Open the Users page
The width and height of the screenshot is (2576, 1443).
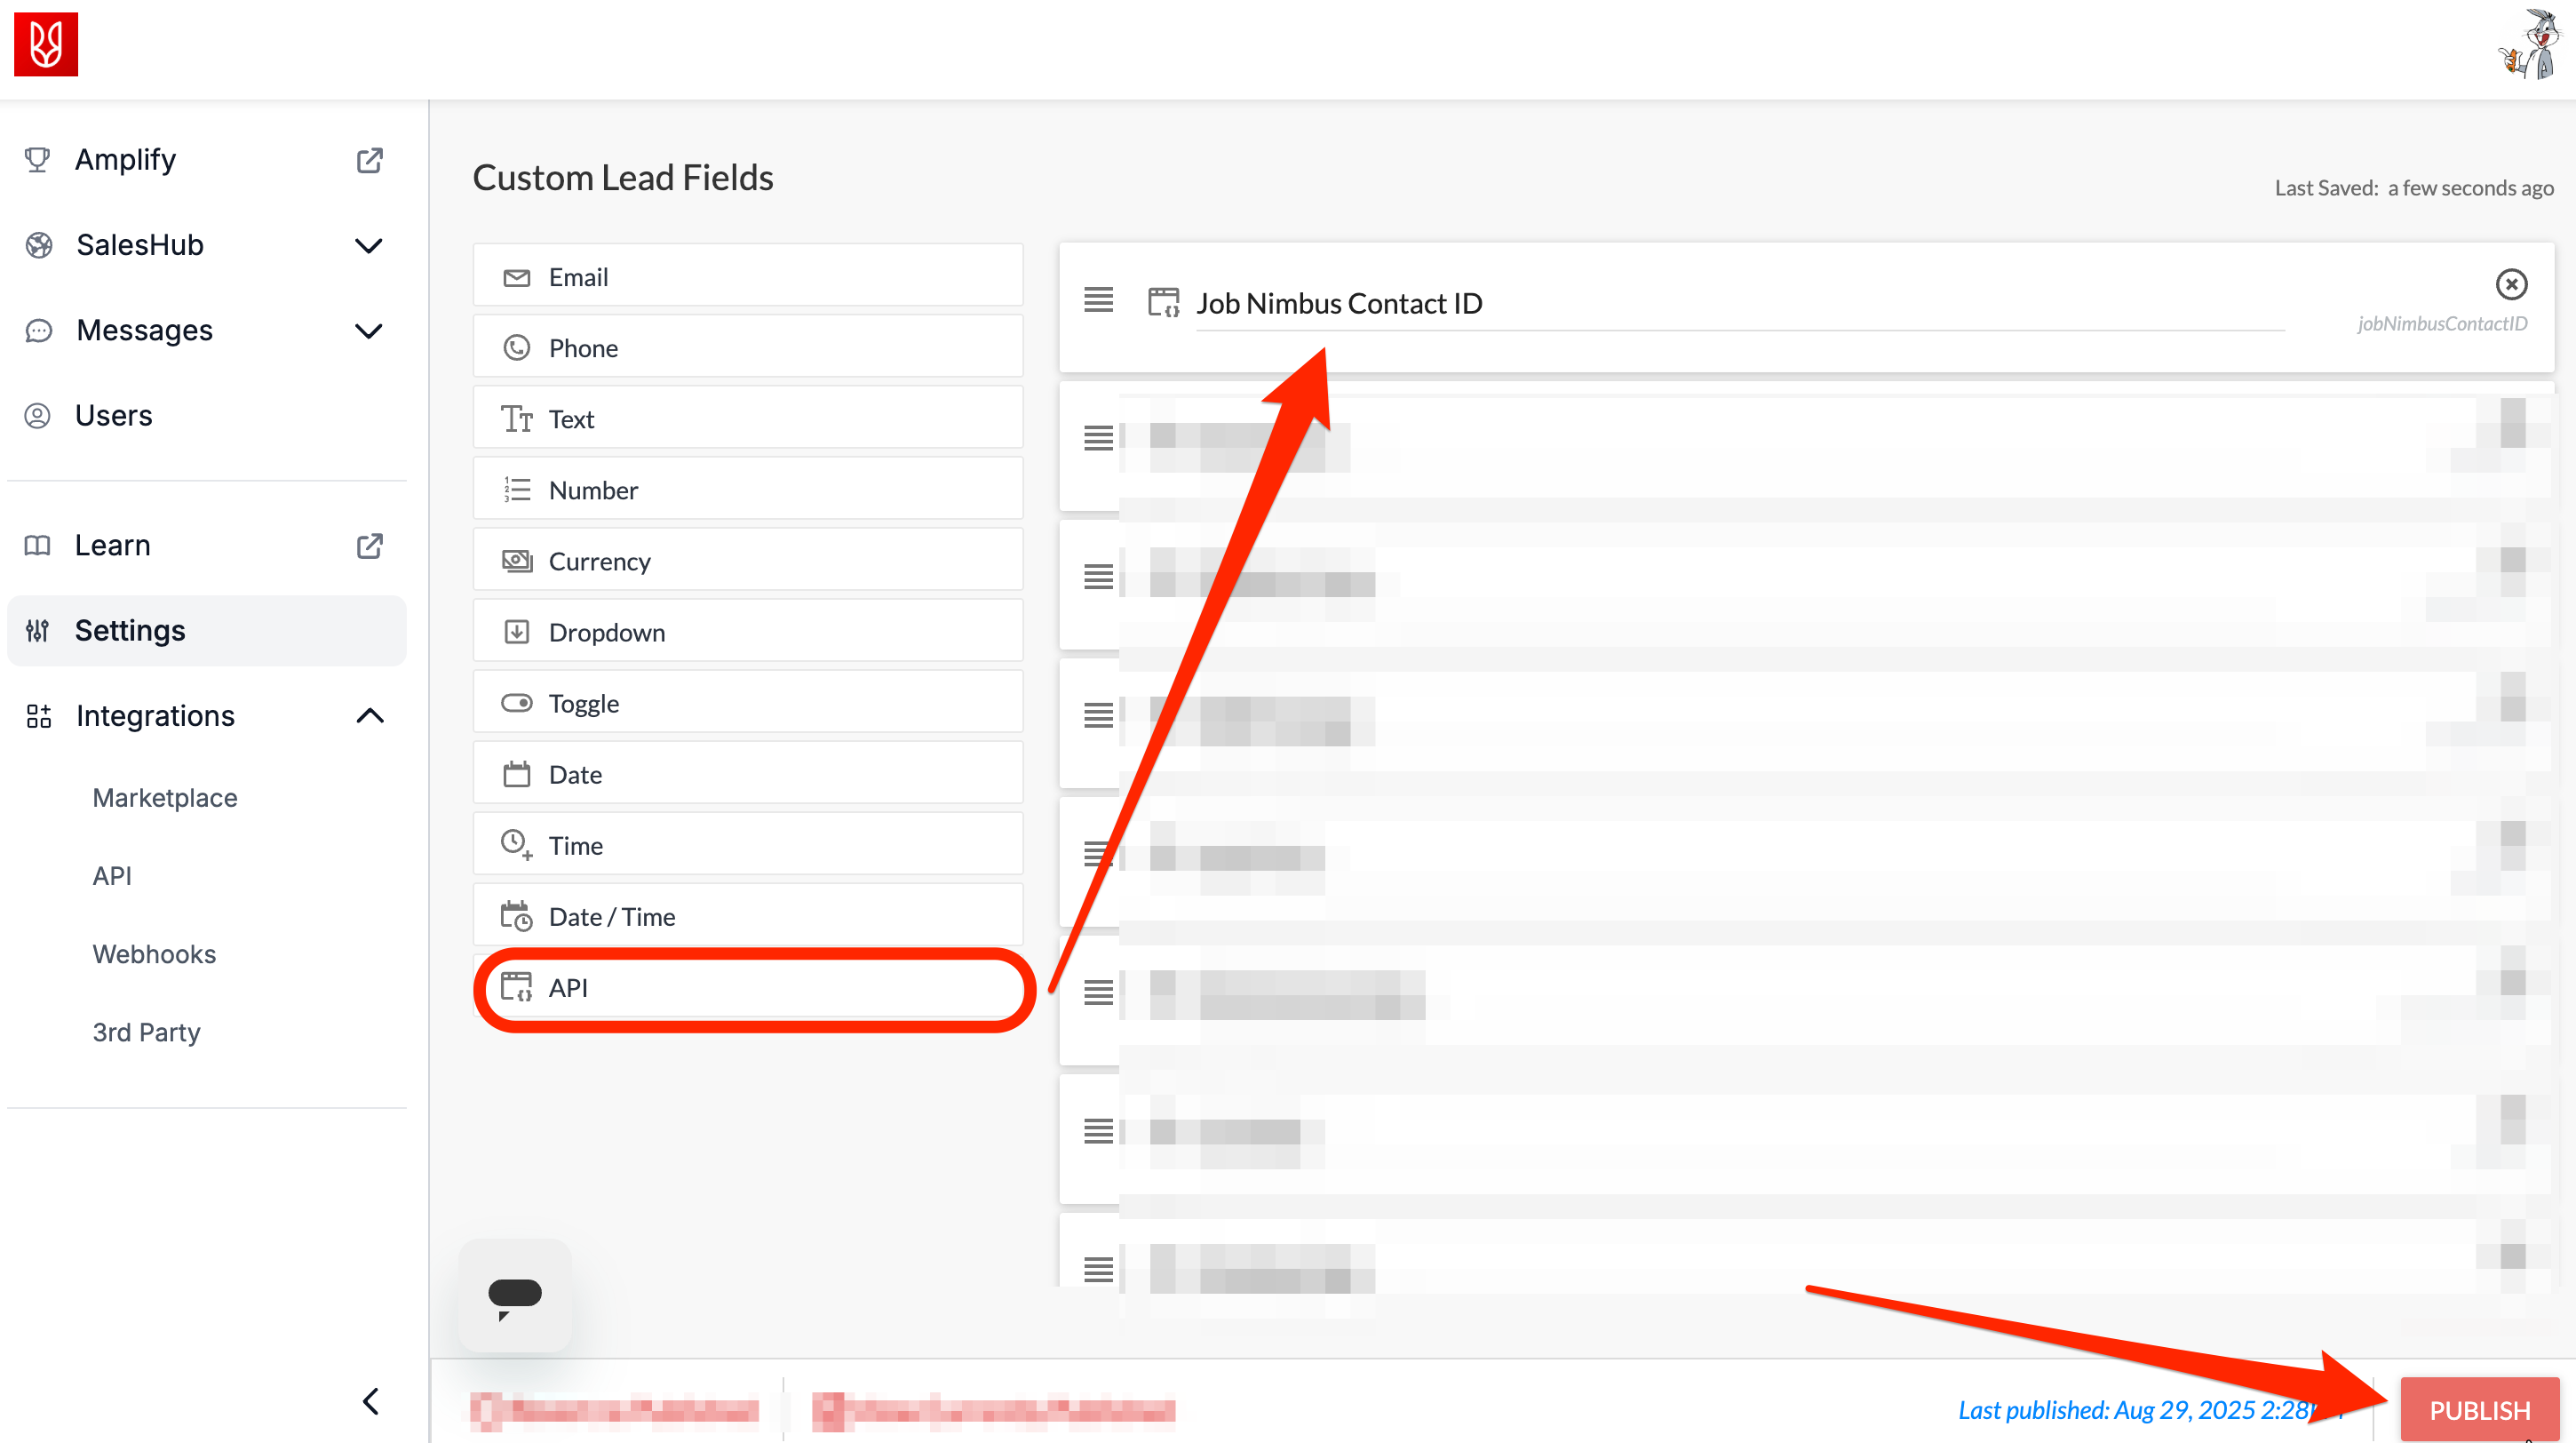(113, 415)
